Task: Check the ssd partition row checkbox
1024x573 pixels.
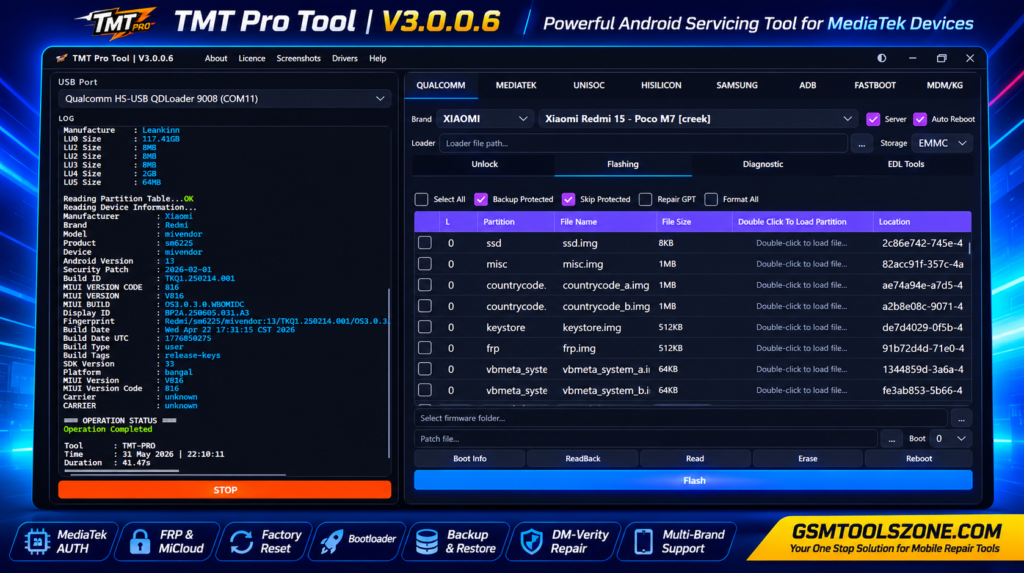Action: coord(425,242)
